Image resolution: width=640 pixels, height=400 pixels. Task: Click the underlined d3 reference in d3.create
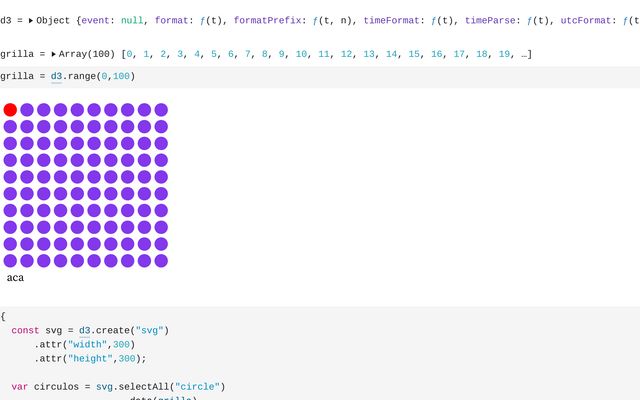[x=85, y=330]
